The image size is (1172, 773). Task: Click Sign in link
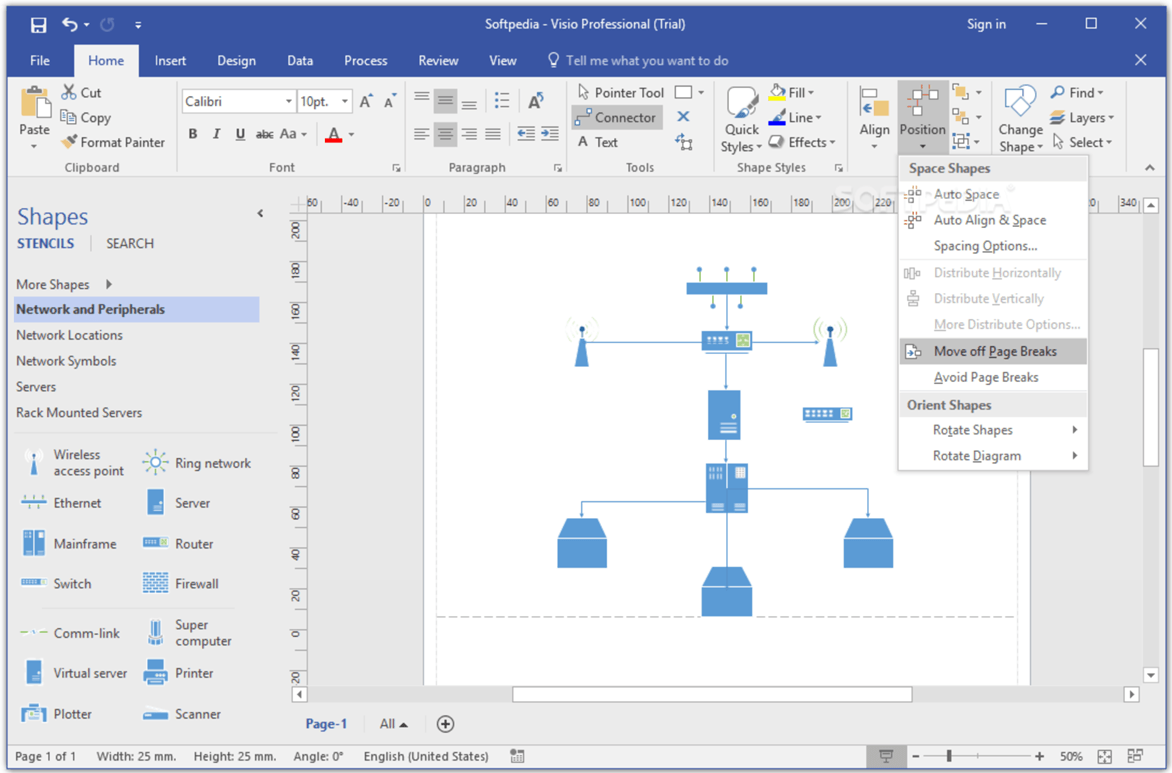[986, 24]
